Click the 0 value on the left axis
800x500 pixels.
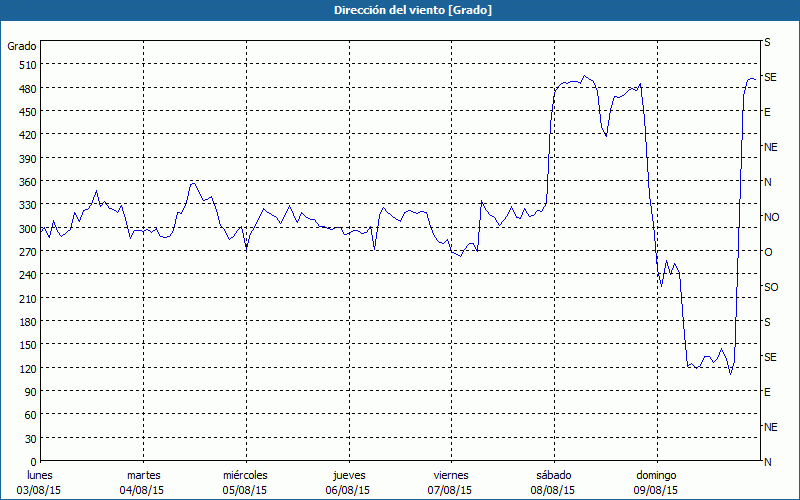click(x=31, y=461)
